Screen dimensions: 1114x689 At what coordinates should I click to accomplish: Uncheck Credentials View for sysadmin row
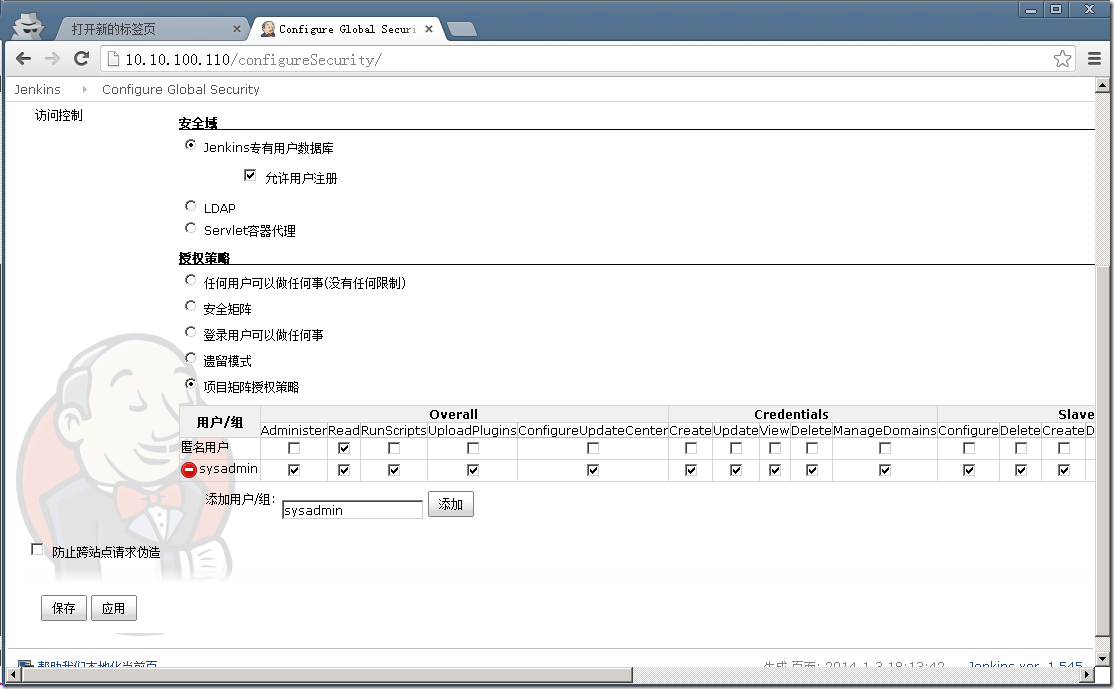(774, 470)
